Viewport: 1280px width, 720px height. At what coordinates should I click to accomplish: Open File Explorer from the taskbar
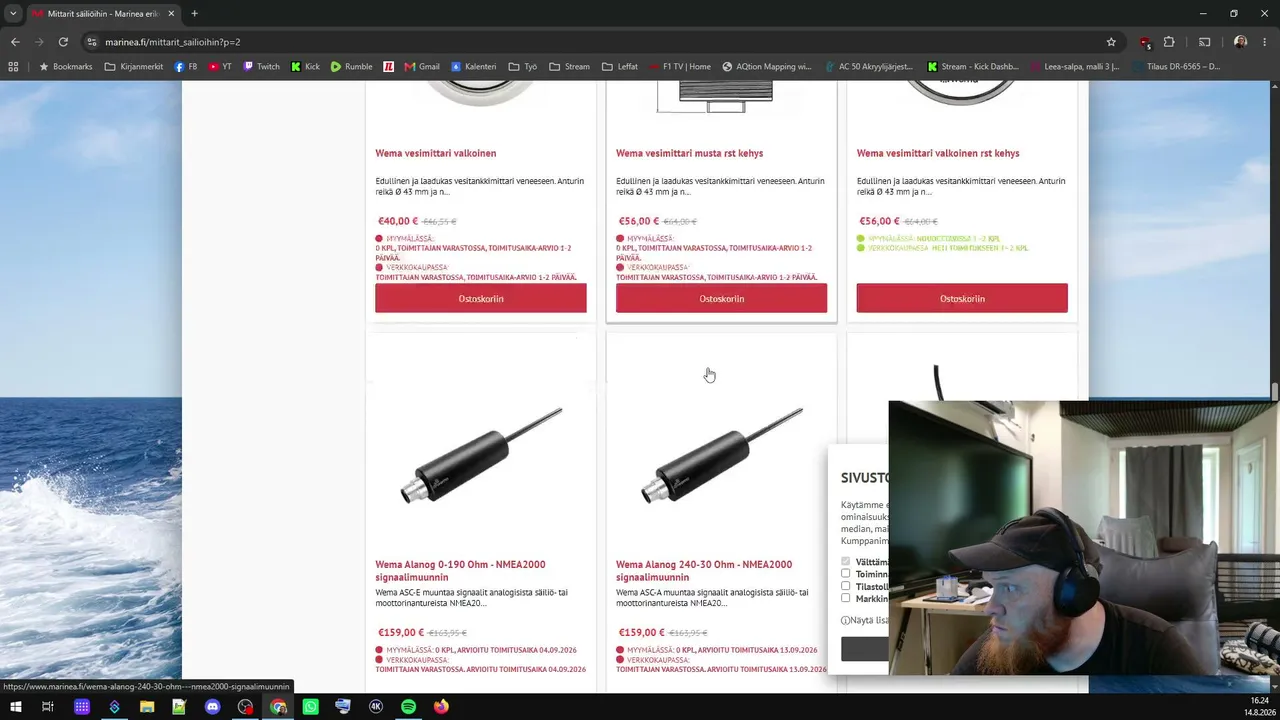pyautogui.click(x=147, y=707)
